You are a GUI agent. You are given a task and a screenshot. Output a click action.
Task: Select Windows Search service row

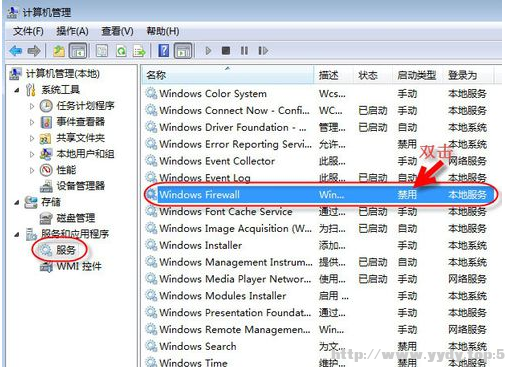319,346
